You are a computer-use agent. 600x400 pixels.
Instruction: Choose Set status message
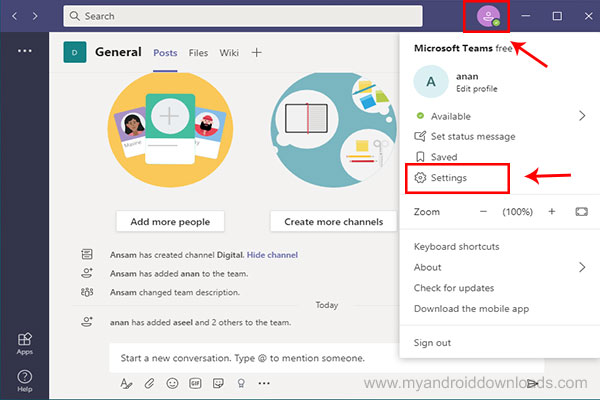[x=473, y=136]
